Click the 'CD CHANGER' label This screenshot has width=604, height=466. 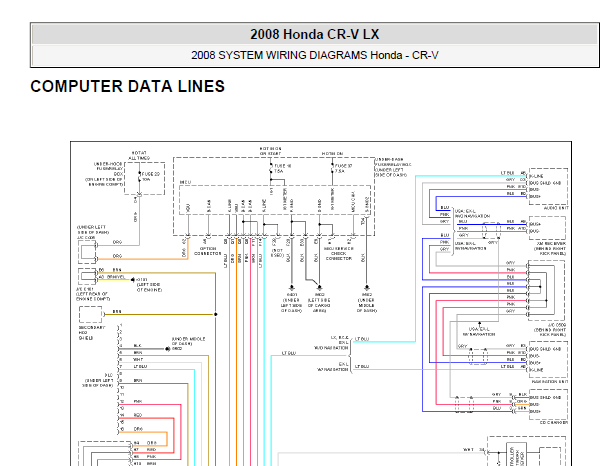(x=554, y=422)
